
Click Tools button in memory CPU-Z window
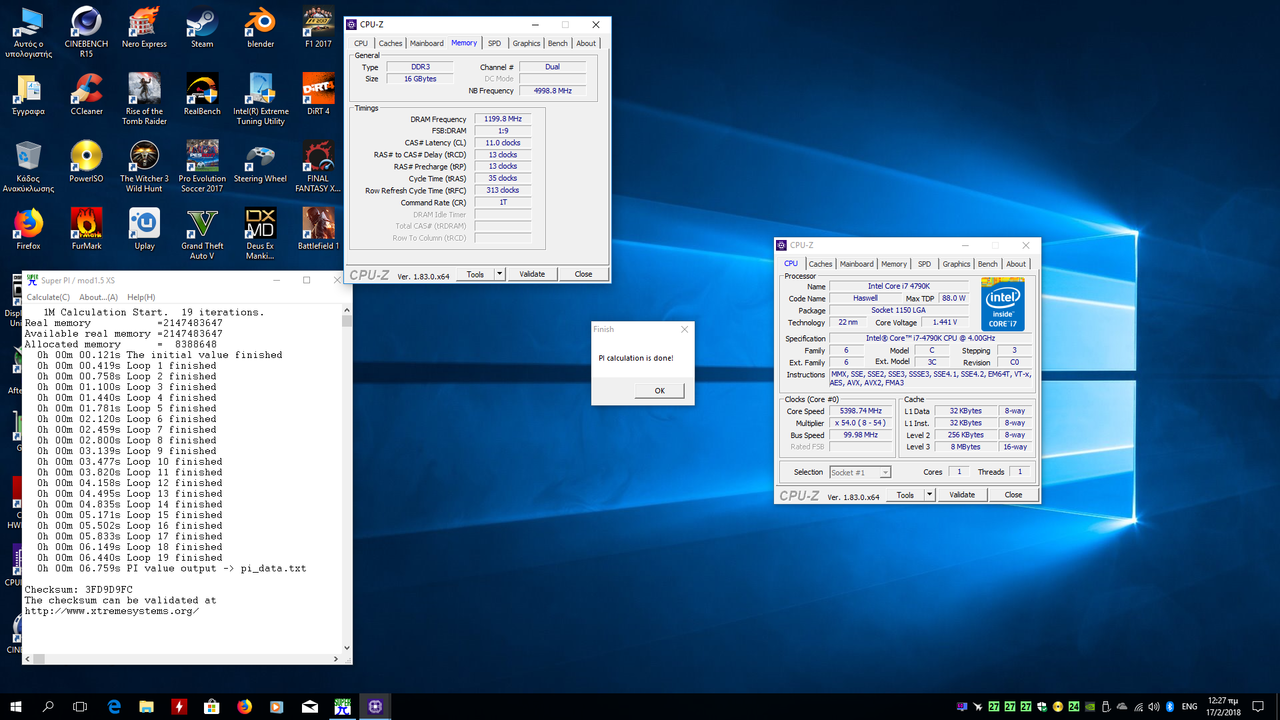click(475, 274)
